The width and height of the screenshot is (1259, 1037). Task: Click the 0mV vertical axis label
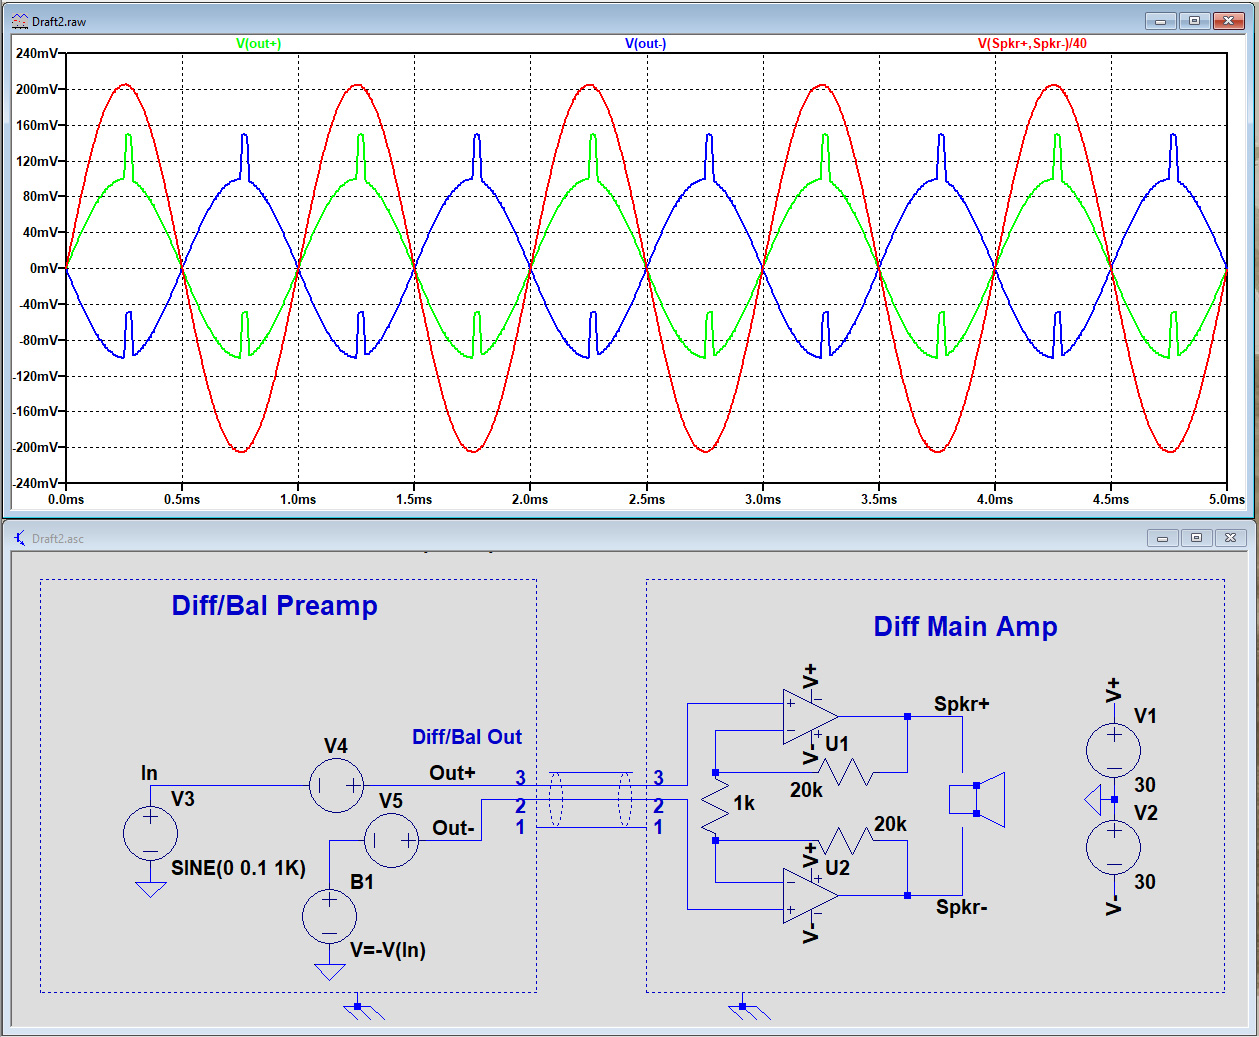(x=44, y=268)
